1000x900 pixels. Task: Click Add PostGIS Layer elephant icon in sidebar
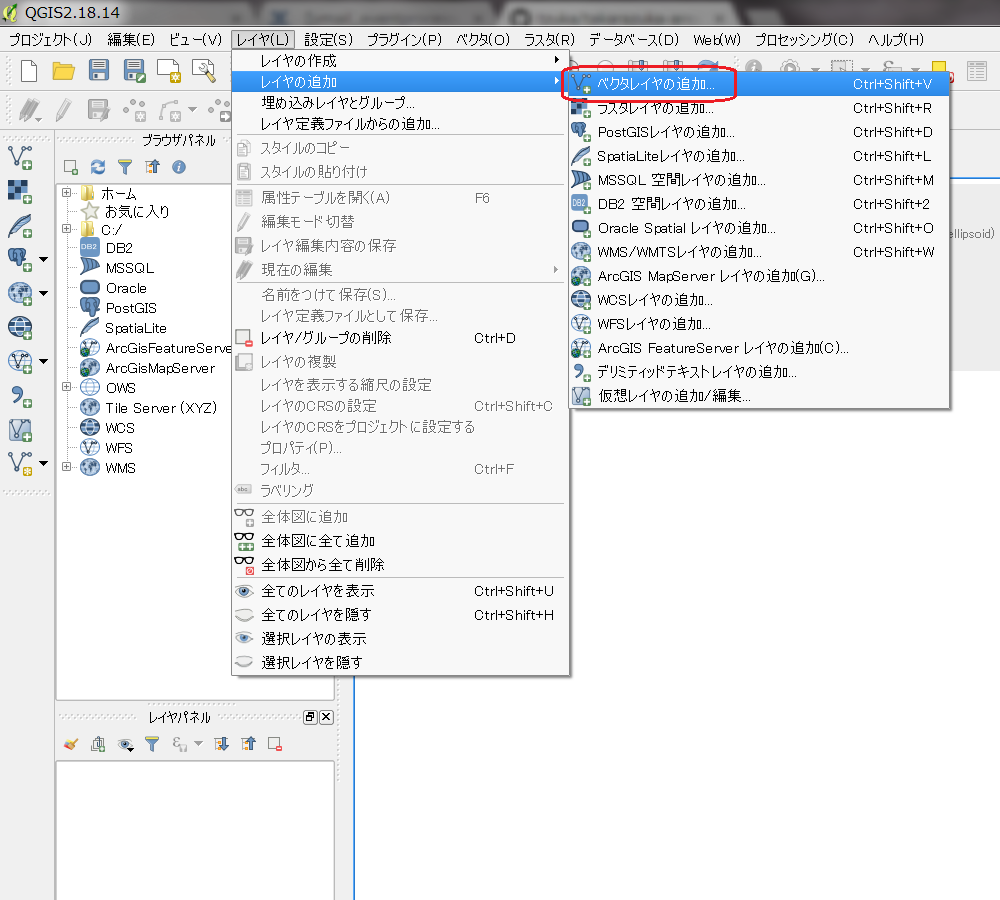pos(18,260)
